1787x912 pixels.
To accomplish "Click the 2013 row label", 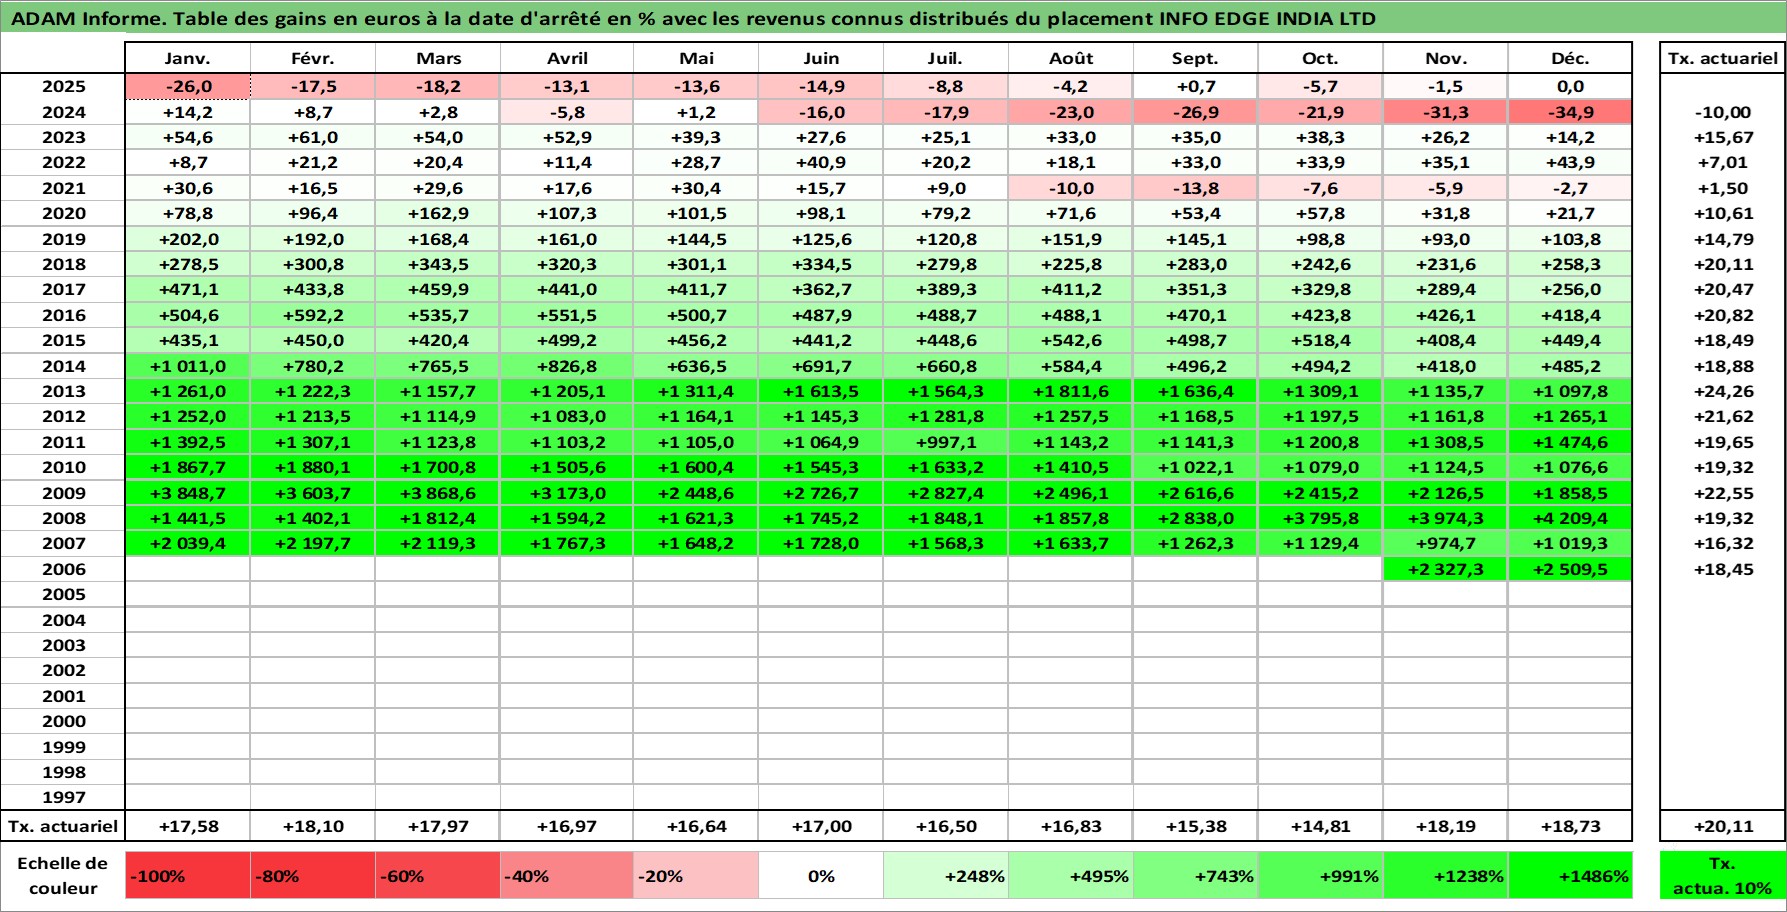I will point(63,391).
